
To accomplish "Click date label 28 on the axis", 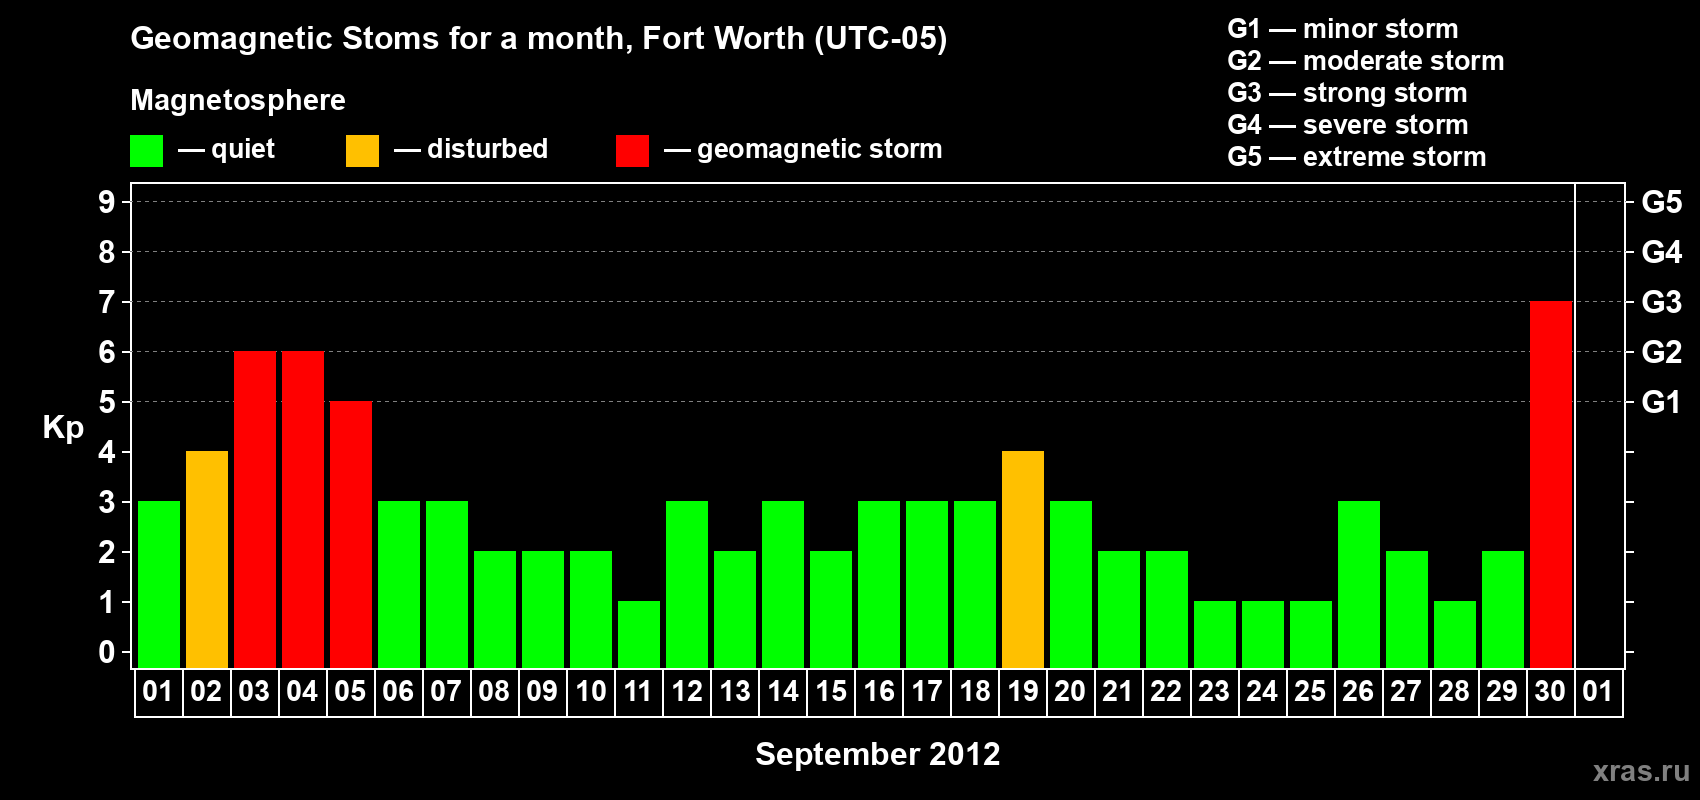I will (x=1454, y=692).
